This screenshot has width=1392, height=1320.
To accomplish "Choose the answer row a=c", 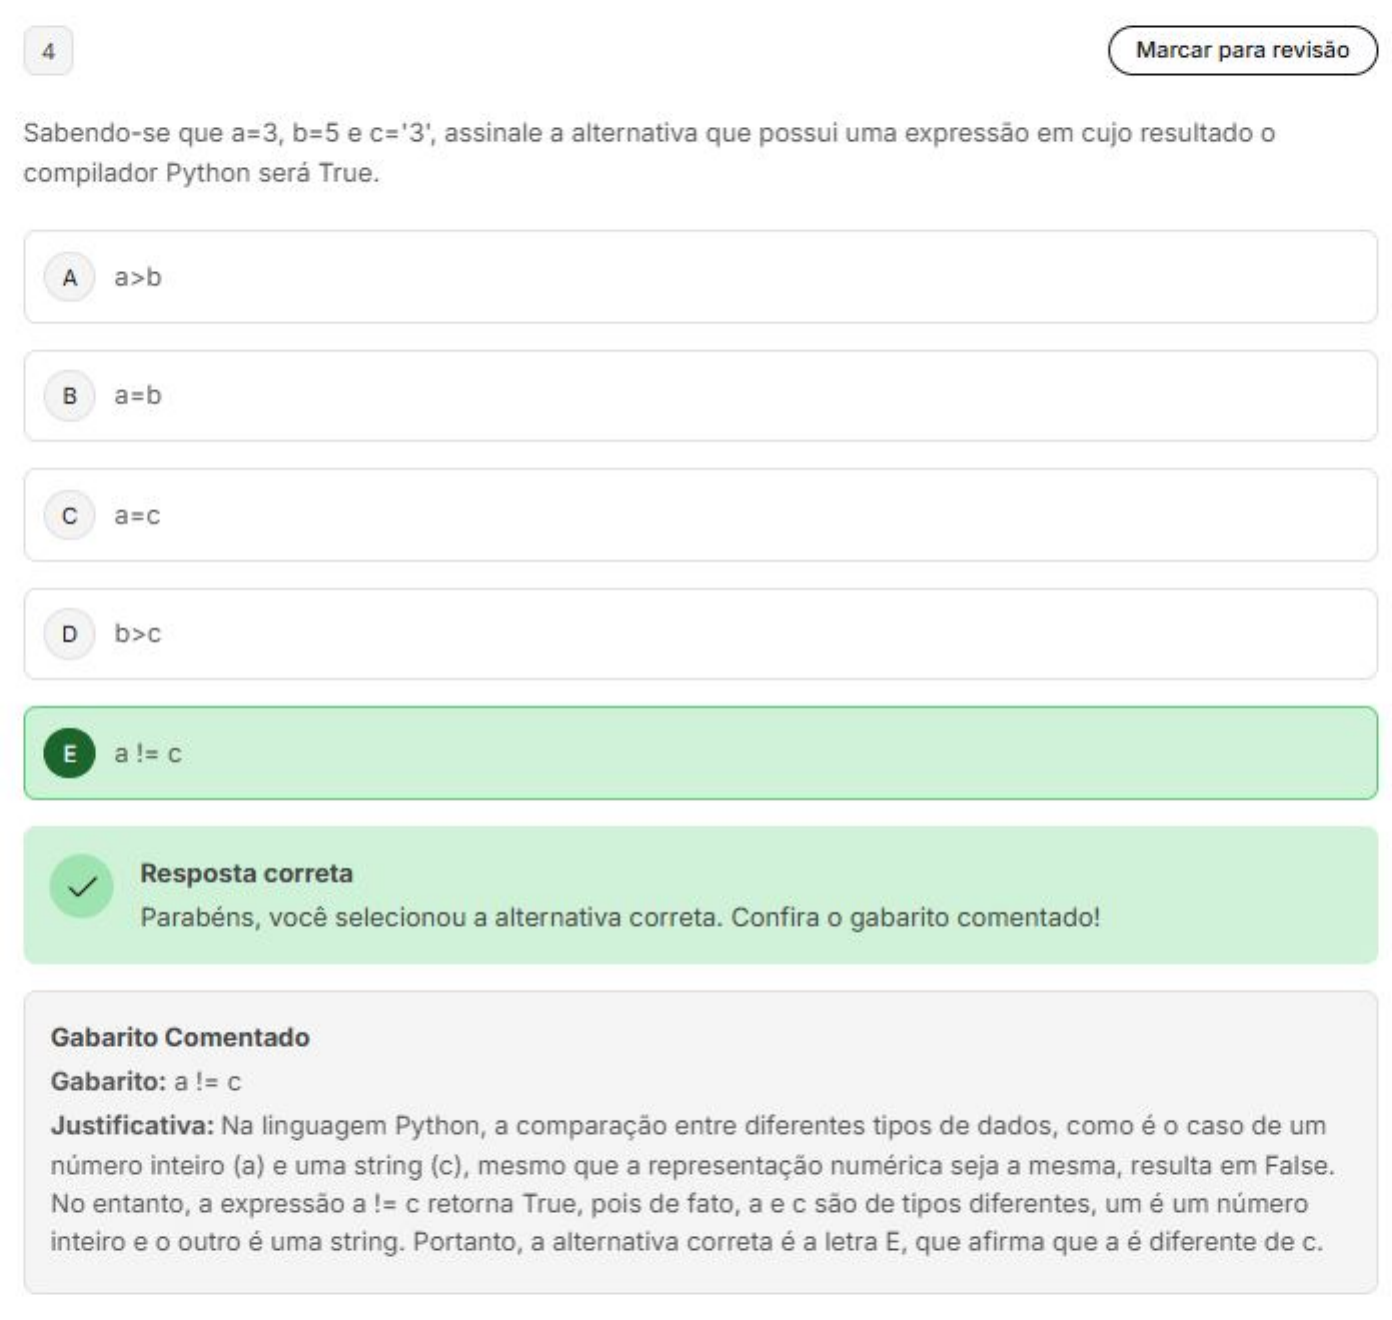I will click(x=700, y=515).
